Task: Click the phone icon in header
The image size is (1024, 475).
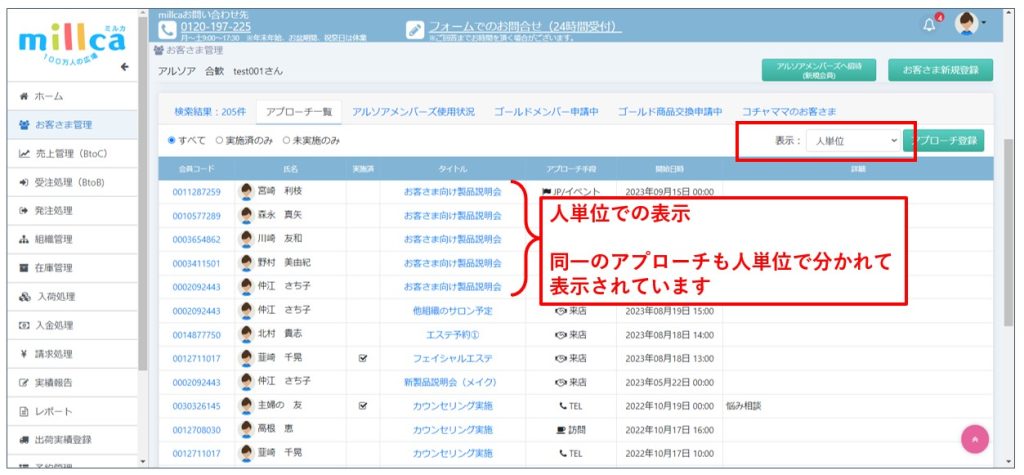Action: 167,28
